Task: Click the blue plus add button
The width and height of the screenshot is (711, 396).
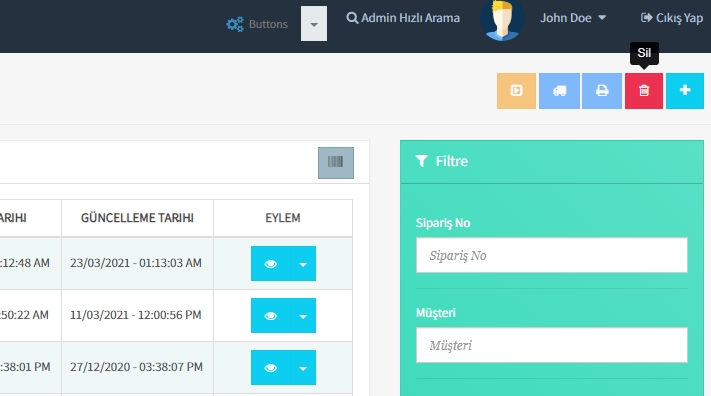Action: 685,91
